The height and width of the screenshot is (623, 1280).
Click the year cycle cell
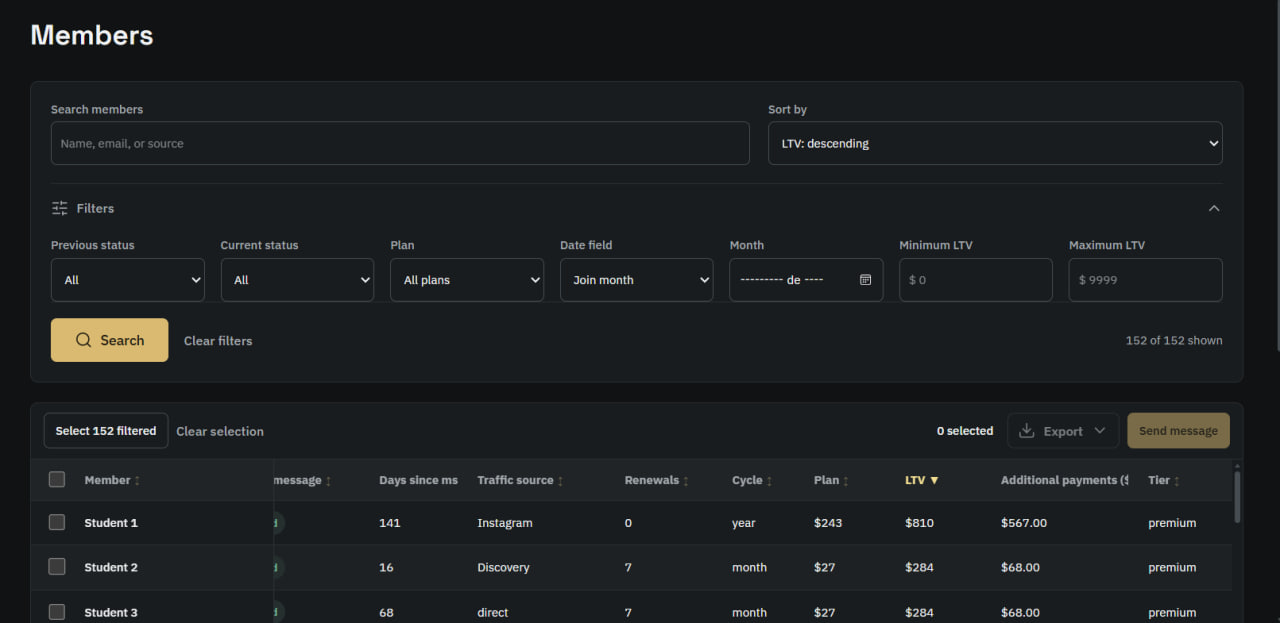[x=744, y=523]
